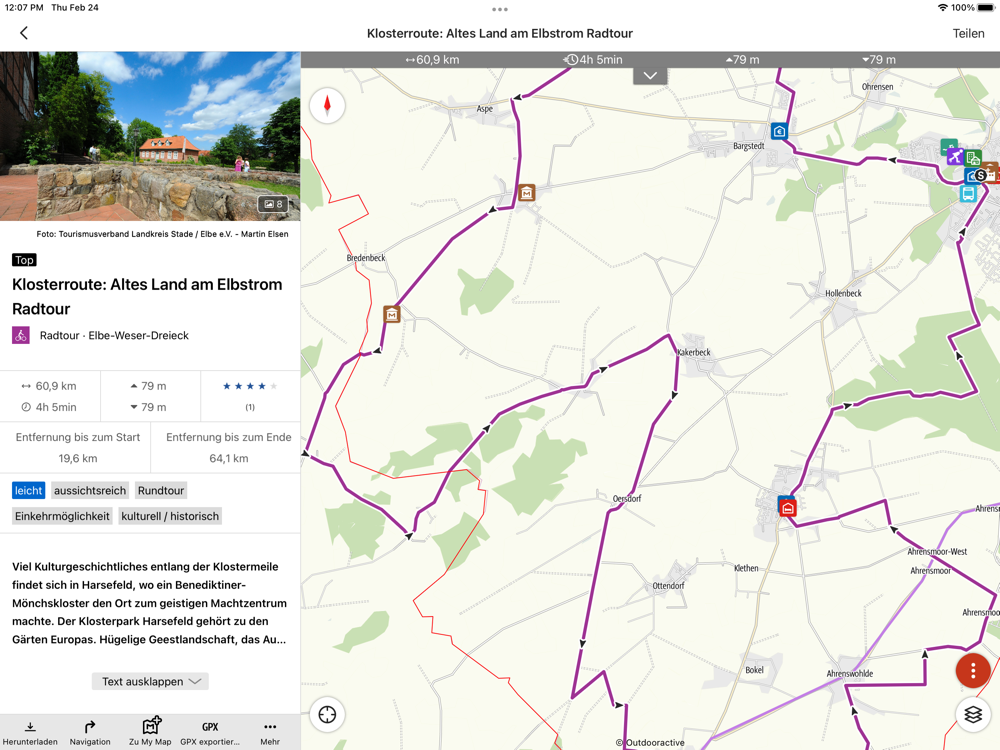Collapse the map stats chevron
The height and width of the screenshot is (750, 1000).
click(650, 76)
